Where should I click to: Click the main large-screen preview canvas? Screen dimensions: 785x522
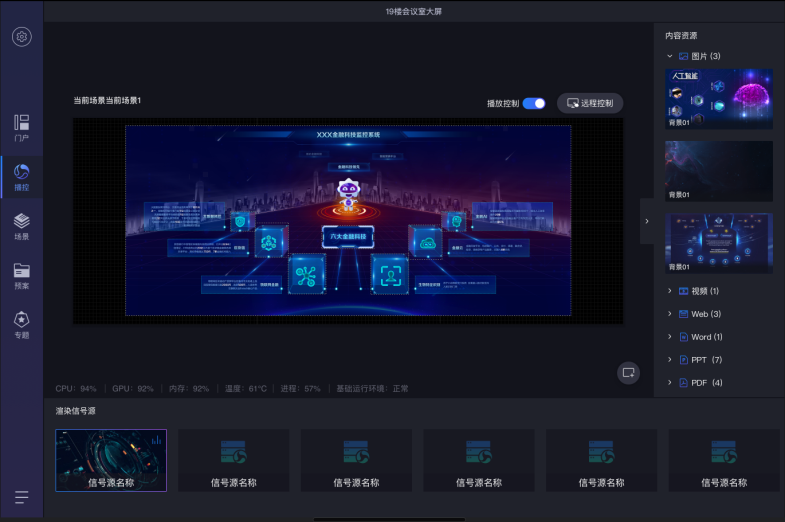pyautogui.click(x=348, y=220)
